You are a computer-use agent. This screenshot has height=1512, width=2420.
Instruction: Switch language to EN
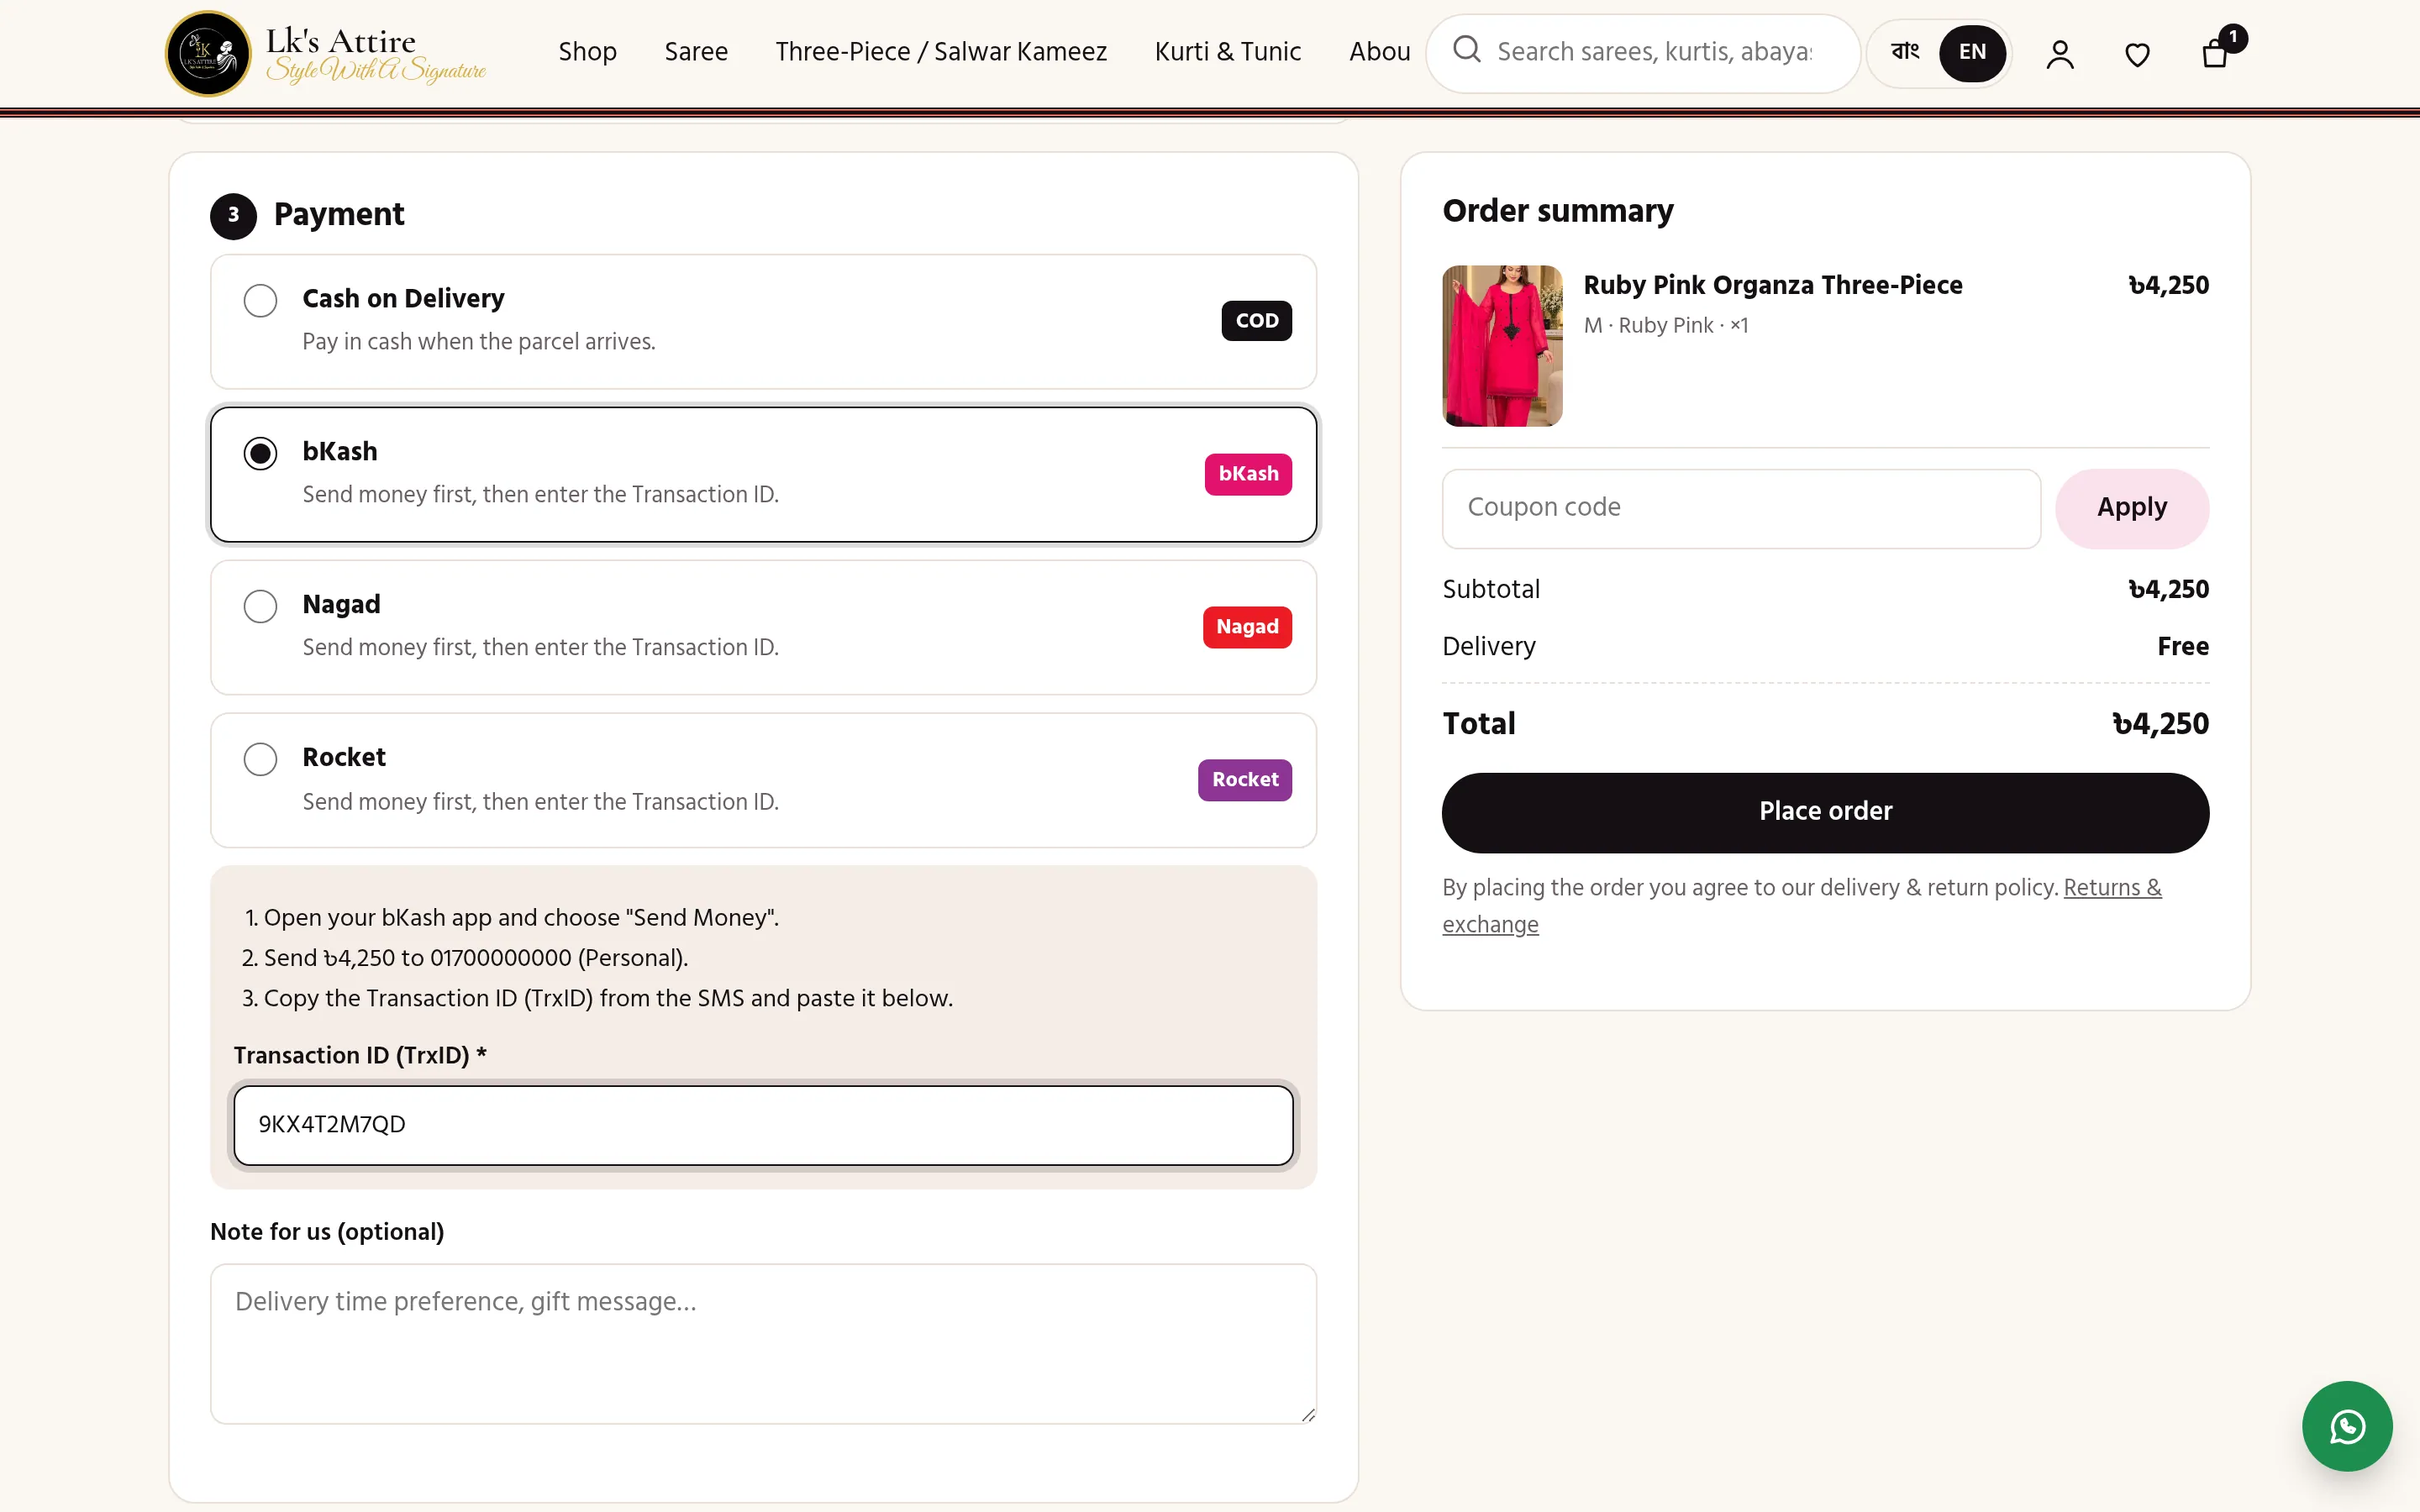point(1972,52)
